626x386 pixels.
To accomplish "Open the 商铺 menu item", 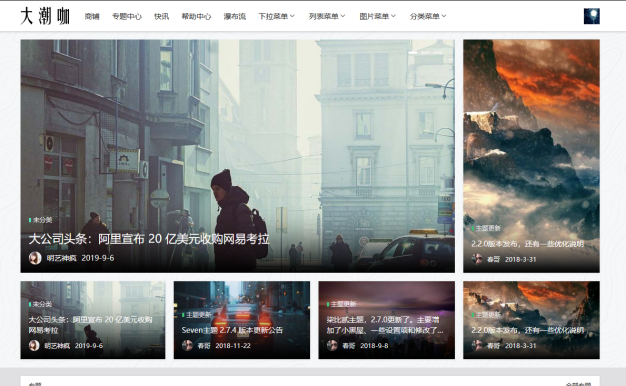I will pyautogui.click(x=92, y=16).
